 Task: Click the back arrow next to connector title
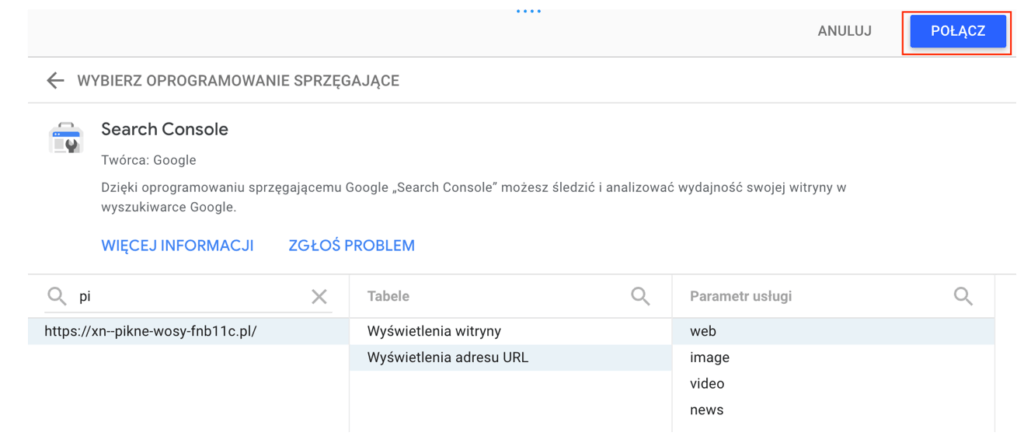[55, 81]
